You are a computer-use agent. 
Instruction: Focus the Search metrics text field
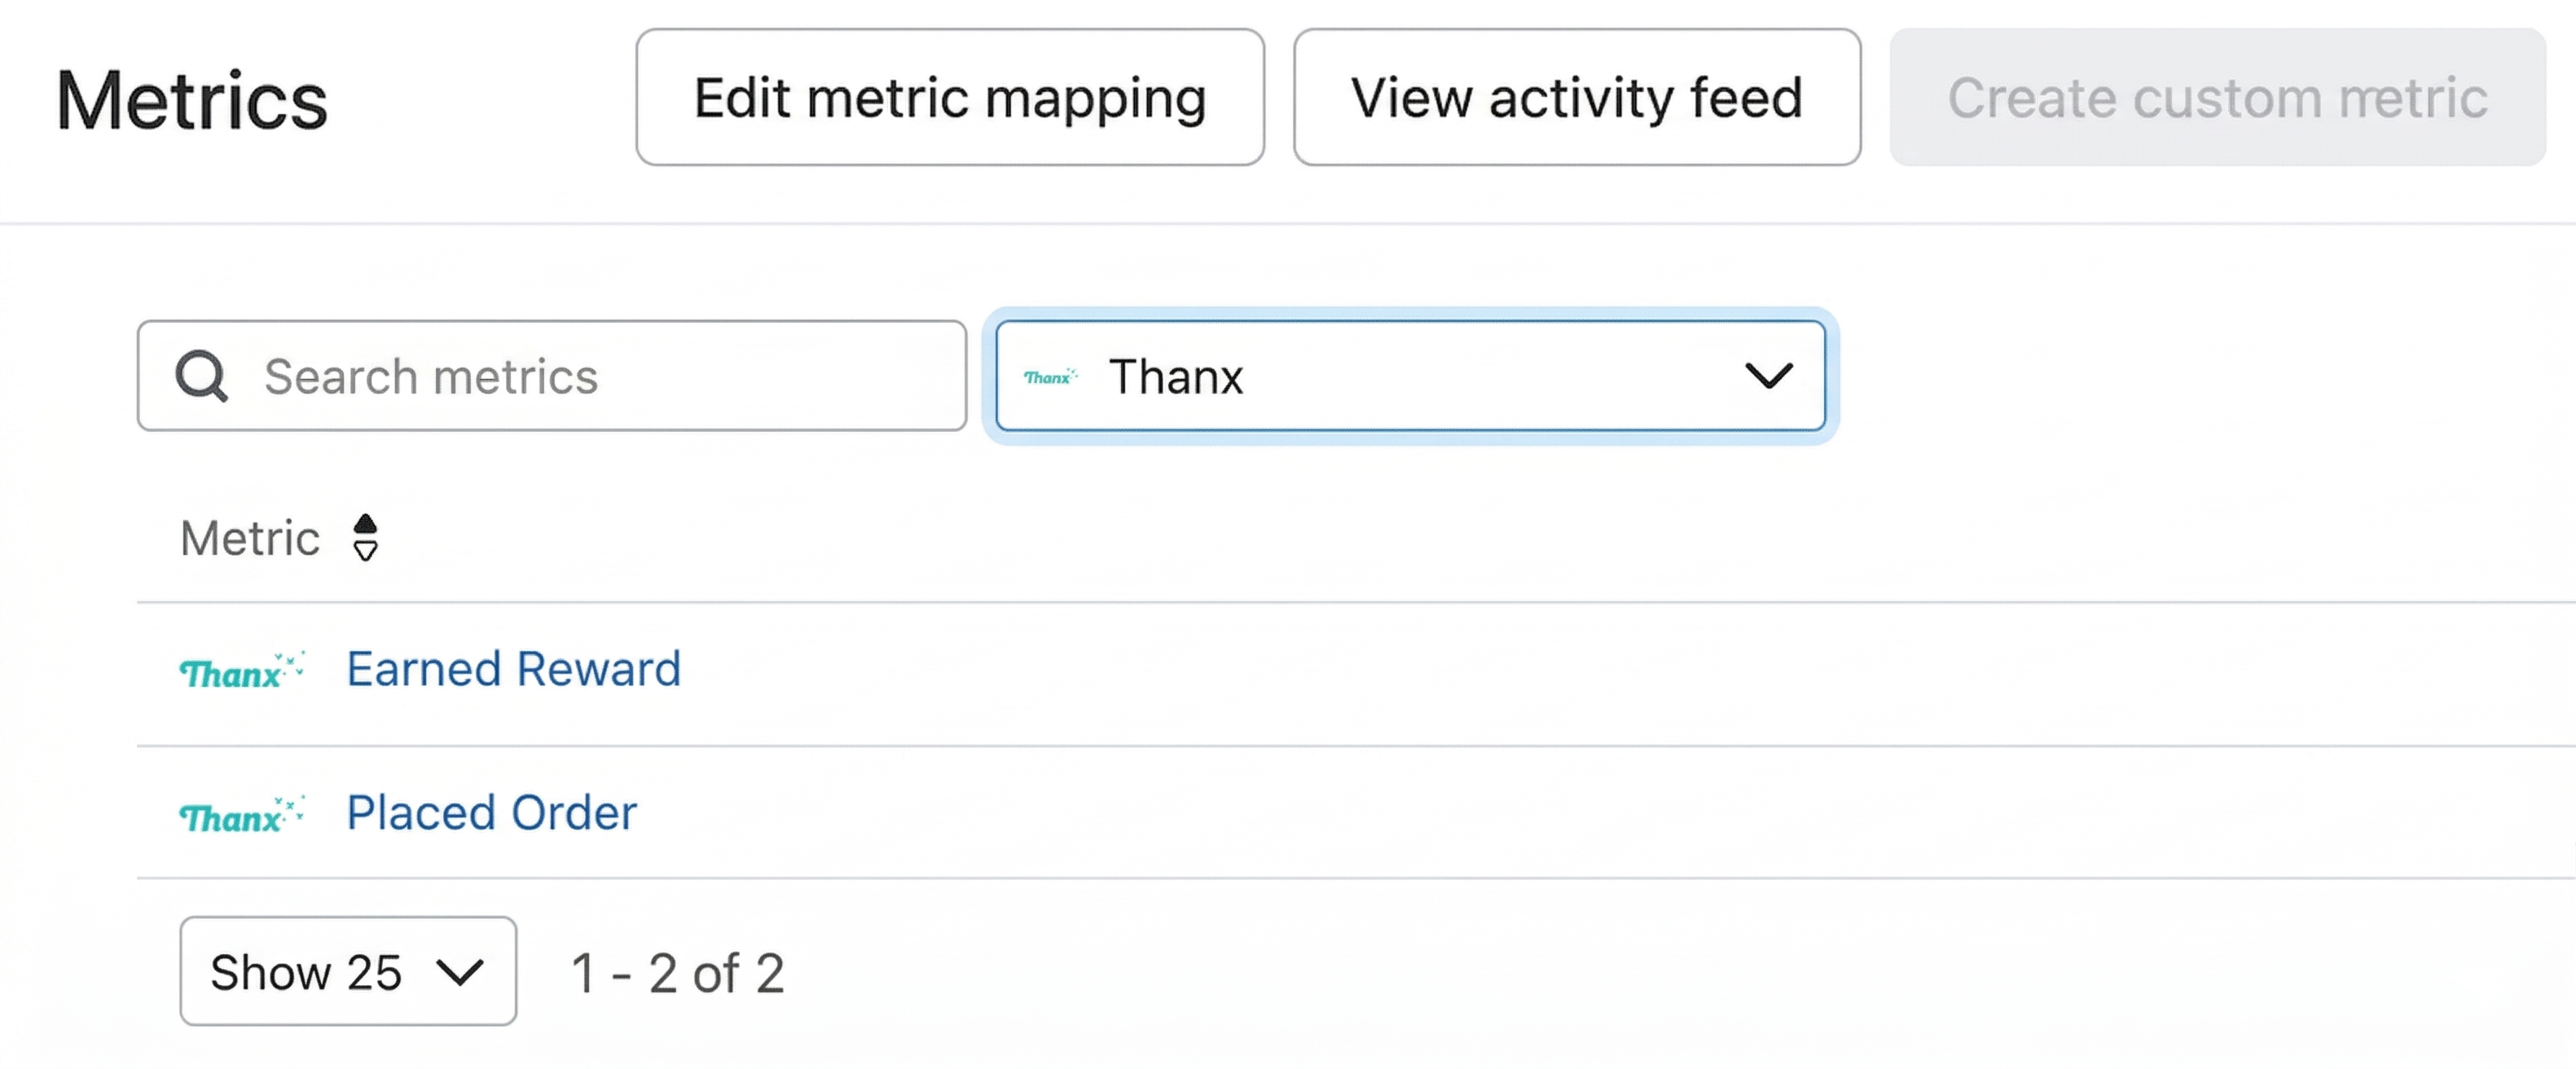click(x=600, y=376)
